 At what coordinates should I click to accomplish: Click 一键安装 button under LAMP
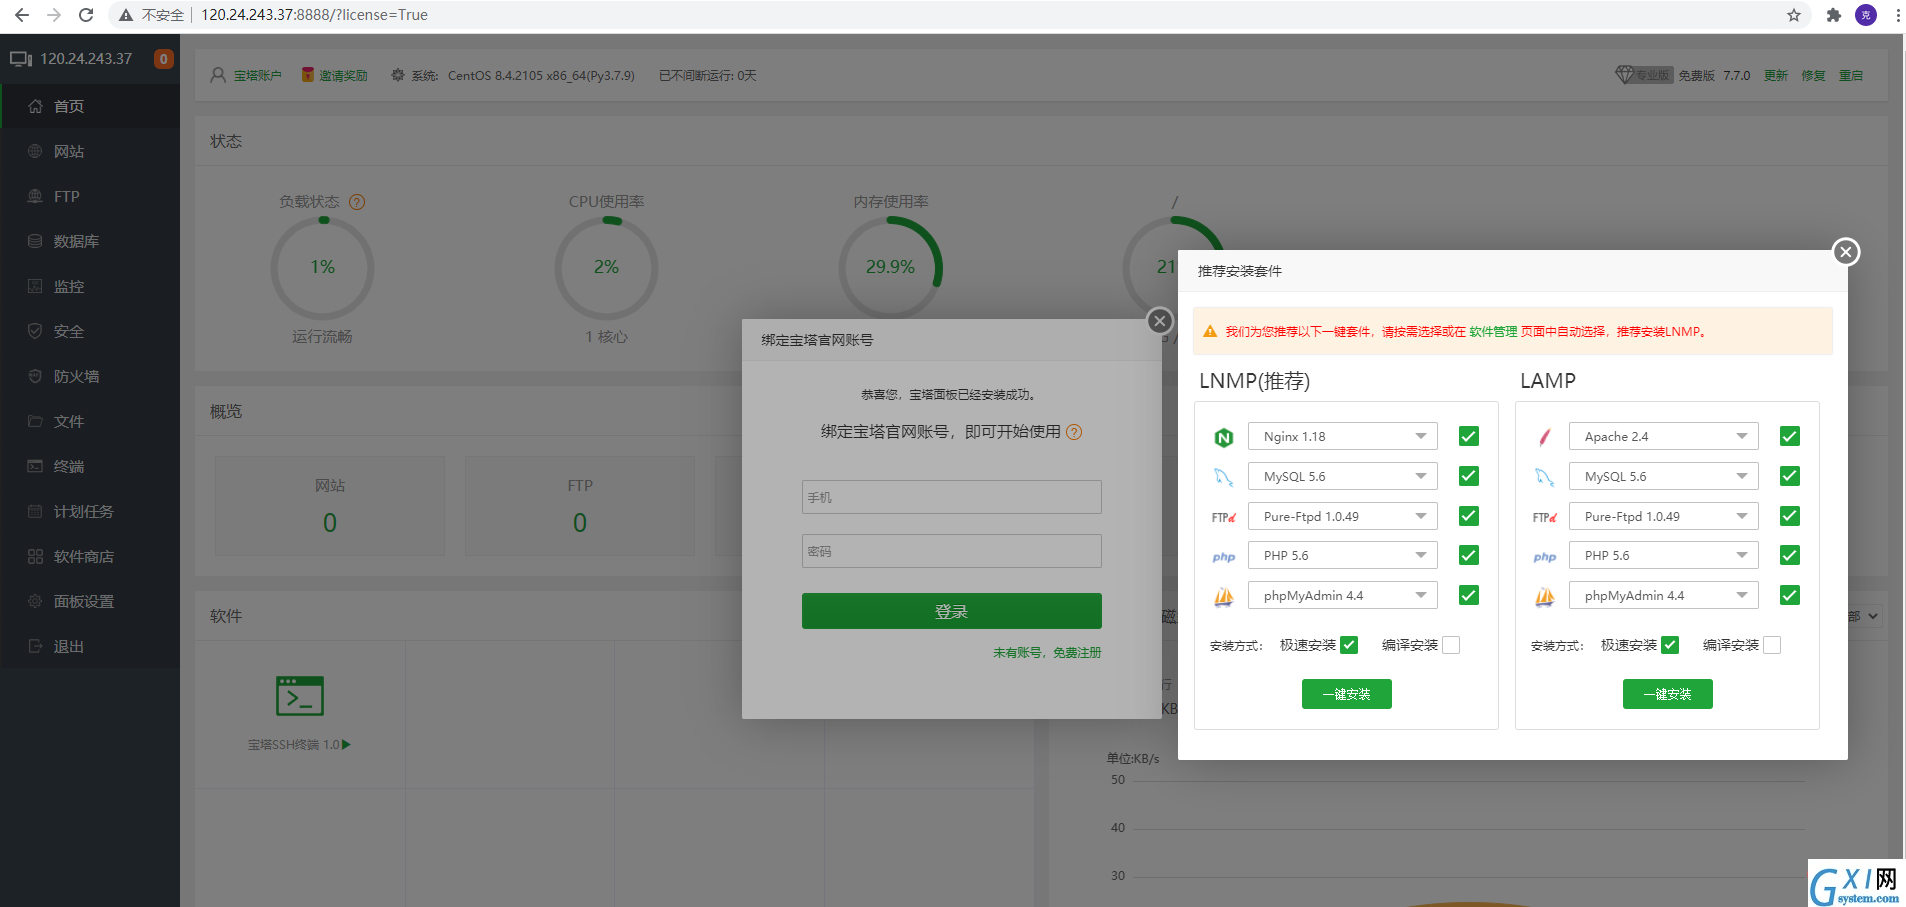(x=1667, y=694)
